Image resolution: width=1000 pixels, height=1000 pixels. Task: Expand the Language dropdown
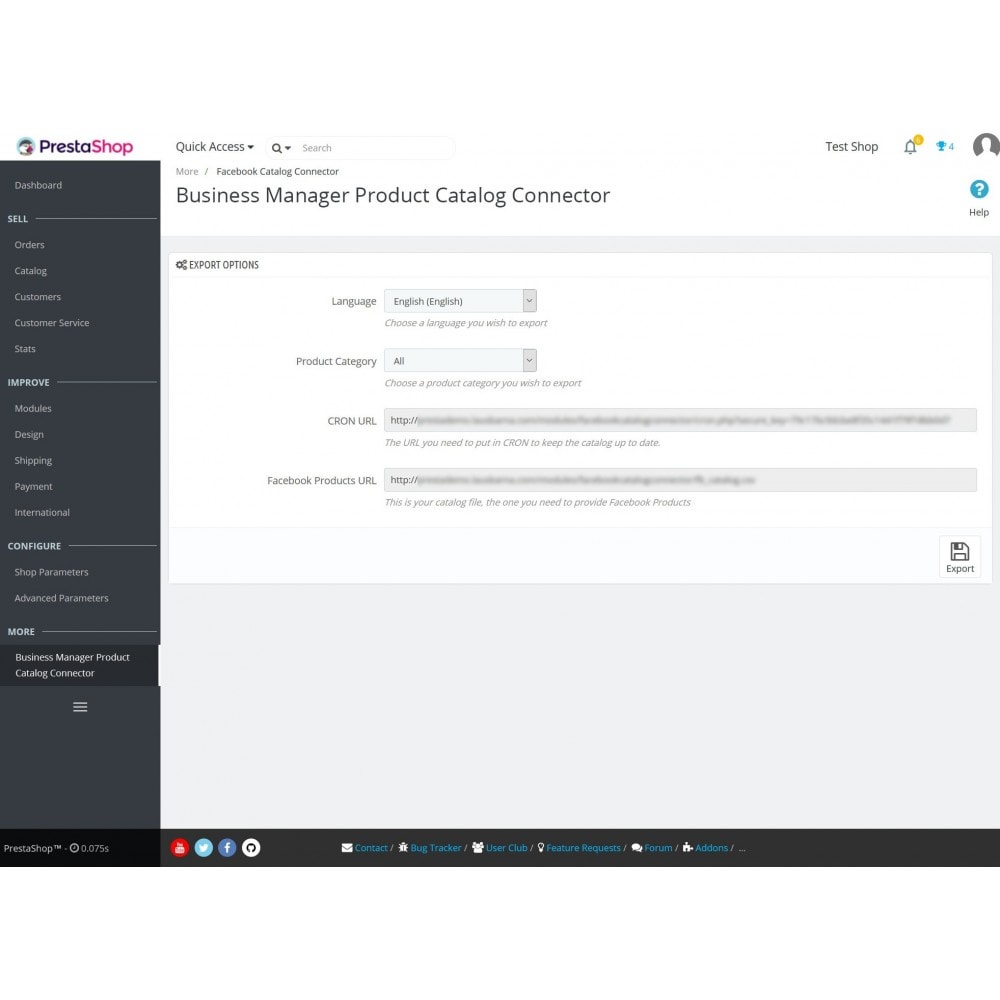460,301
